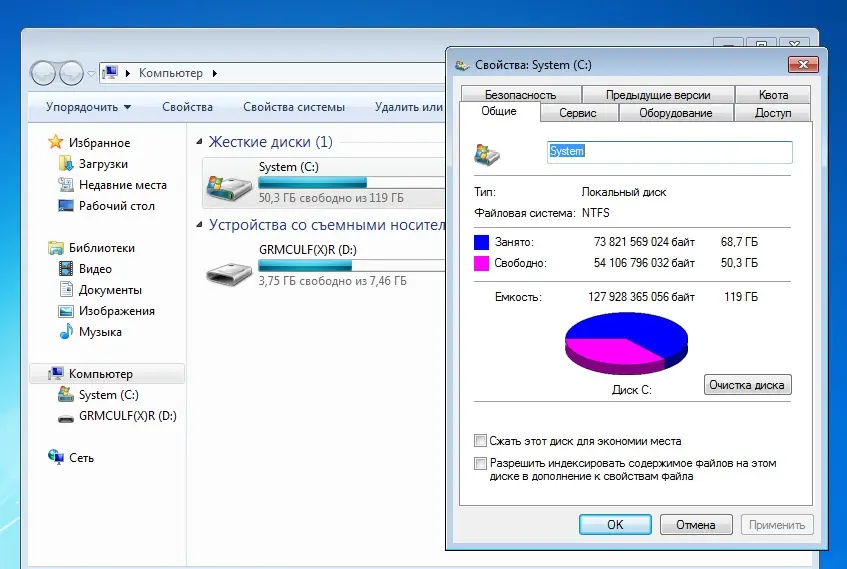Click Рабочий стол icon in sidebar
Image resolution: width=847 pixels, height=569 pixels.
click(x=66, y=205)
